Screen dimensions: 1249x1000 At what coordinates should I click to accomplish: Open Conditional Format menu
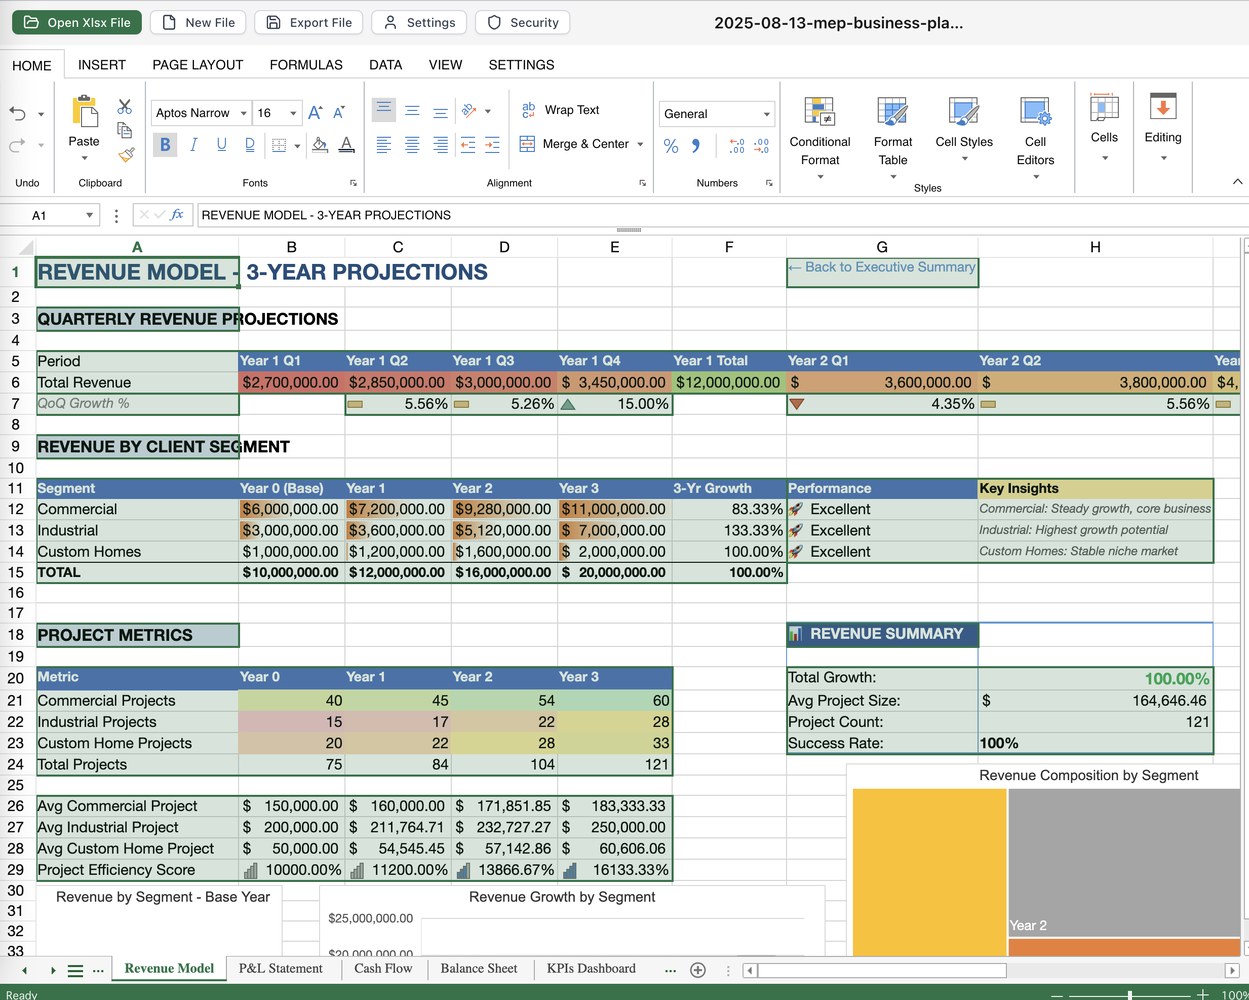[819, 139]
